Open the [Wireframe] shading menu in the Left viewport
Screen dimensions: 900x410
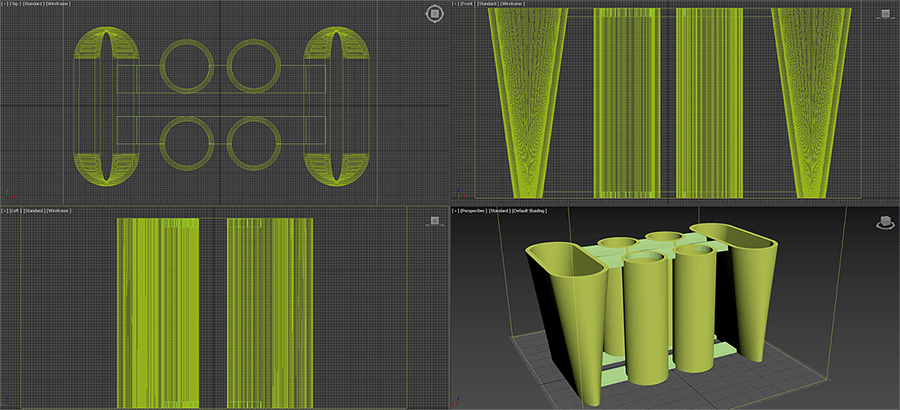tap(59, 211)
